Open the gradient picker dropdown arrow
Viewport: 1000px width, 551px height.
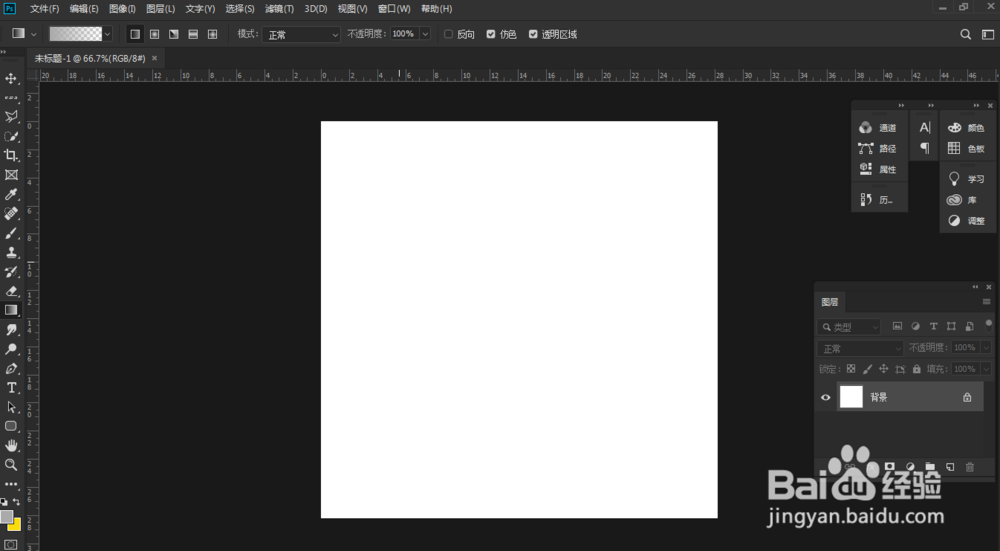click(x=107, y=34)
